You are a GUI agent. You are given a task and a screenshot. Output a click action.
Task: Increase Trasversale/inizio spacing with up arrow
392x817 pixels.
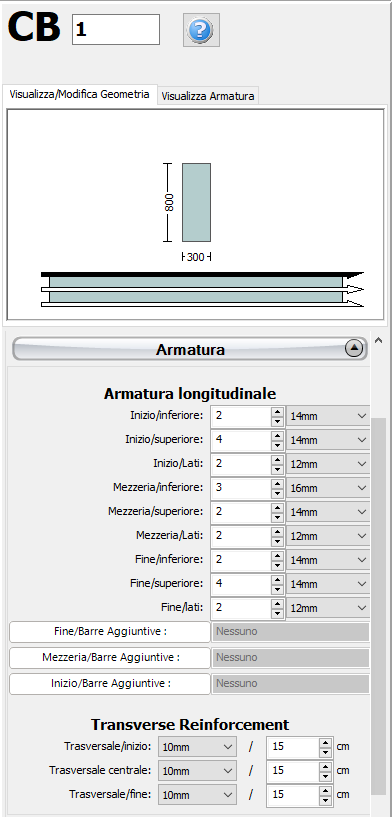pyautogui.click(x=325, y=742)
